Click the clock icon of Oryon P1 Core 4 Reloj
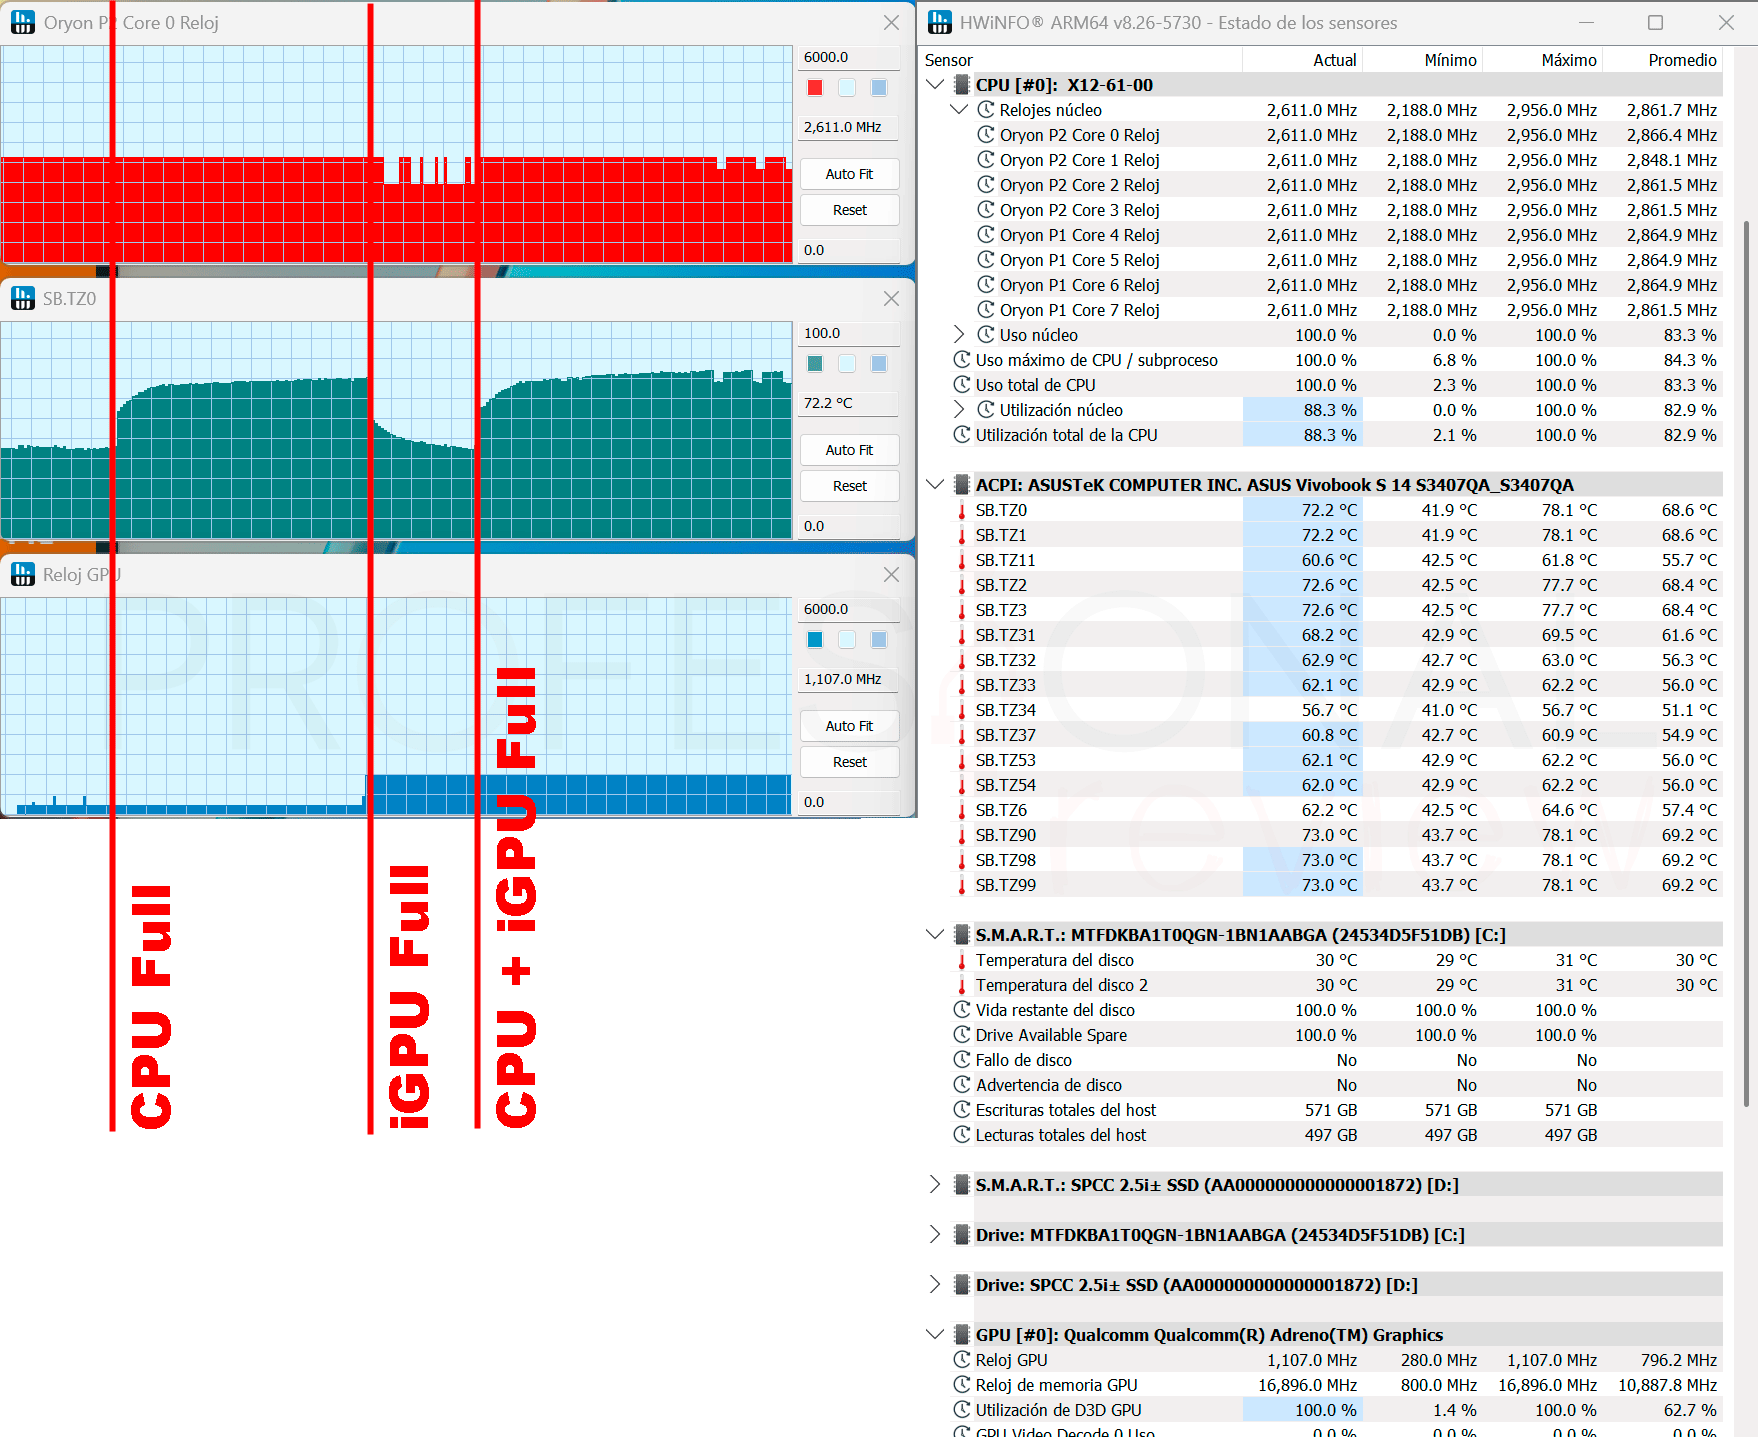This screenshot has height=1437, width=1758. (x=986, y=235)
